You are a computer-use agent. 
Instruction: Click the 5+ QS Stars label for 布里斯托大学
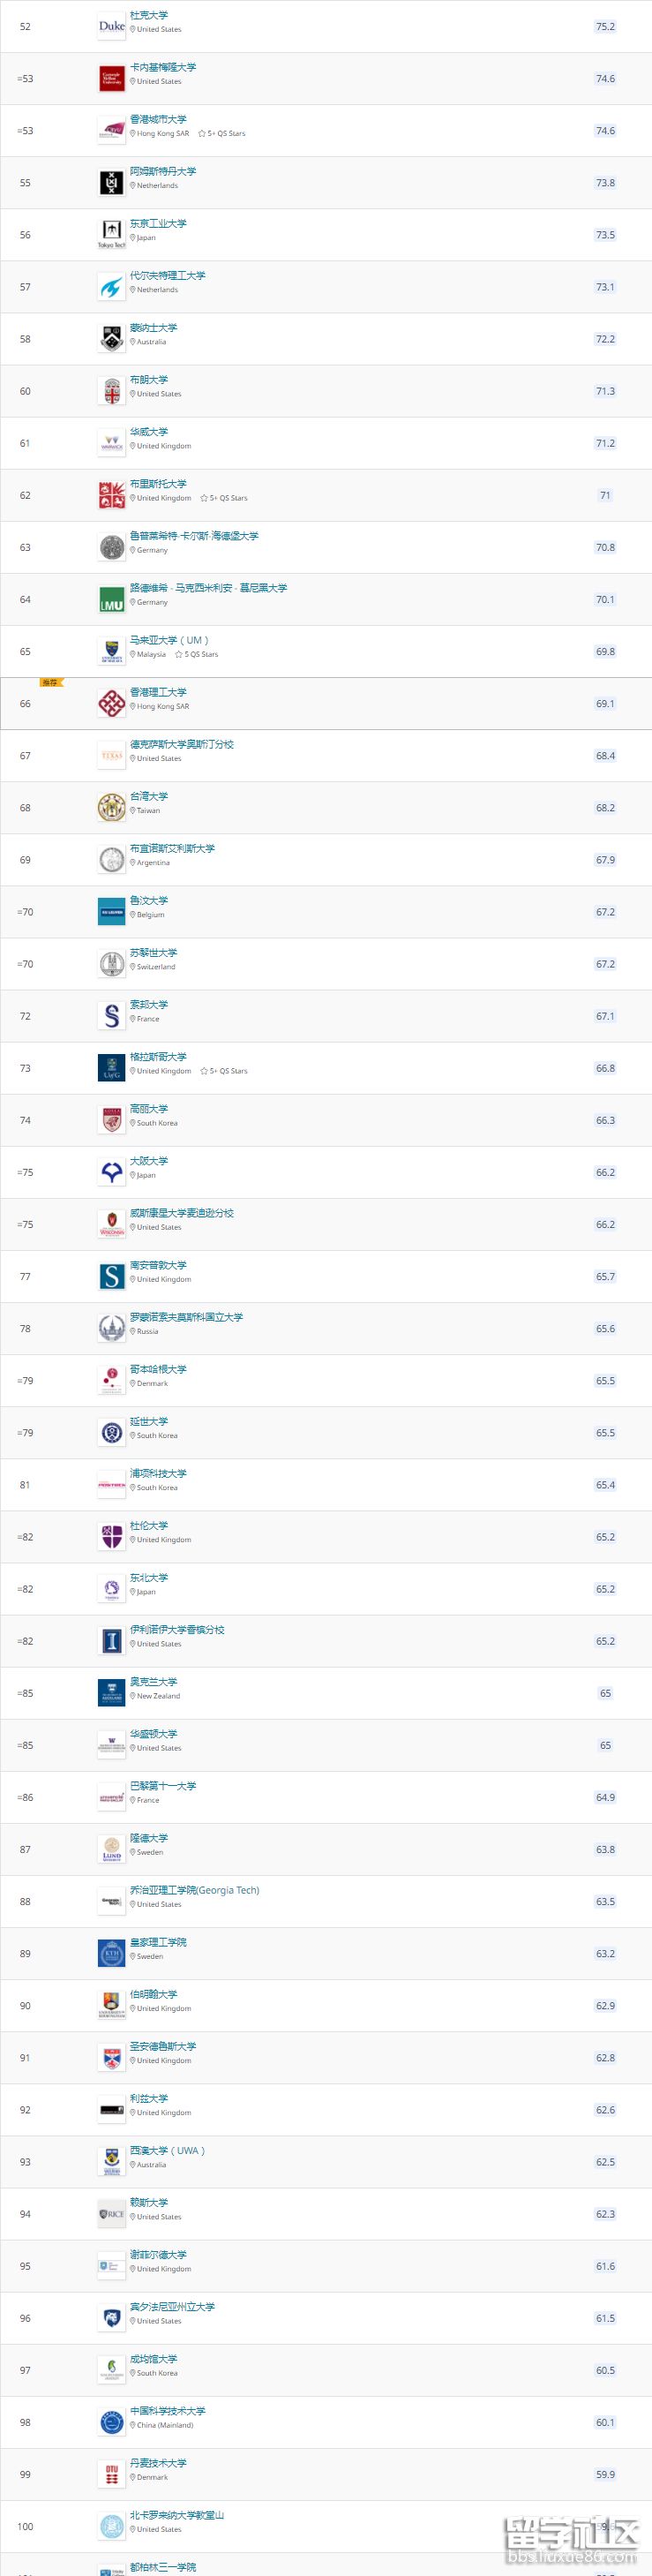(x=224, y=498)
